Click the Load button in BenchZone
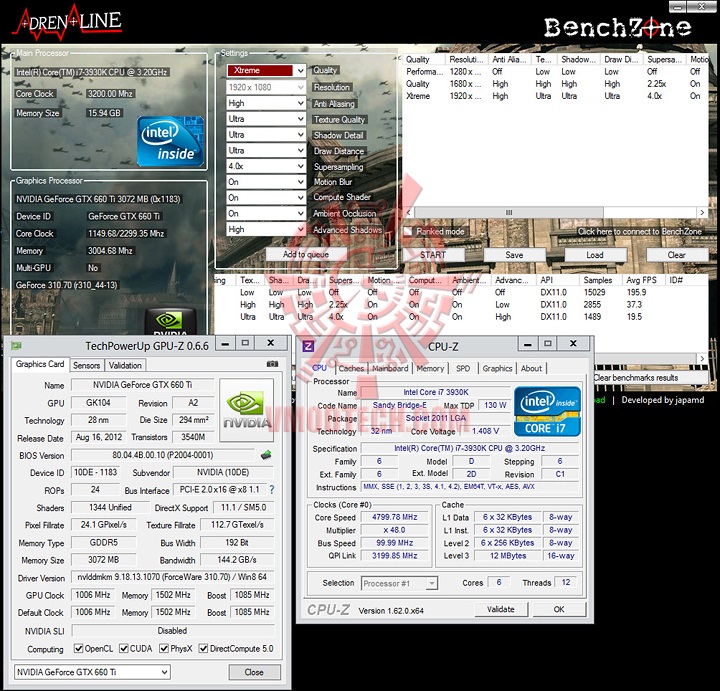Image resolution: width=720 pixels, height=691 pixels. point(595,255)
